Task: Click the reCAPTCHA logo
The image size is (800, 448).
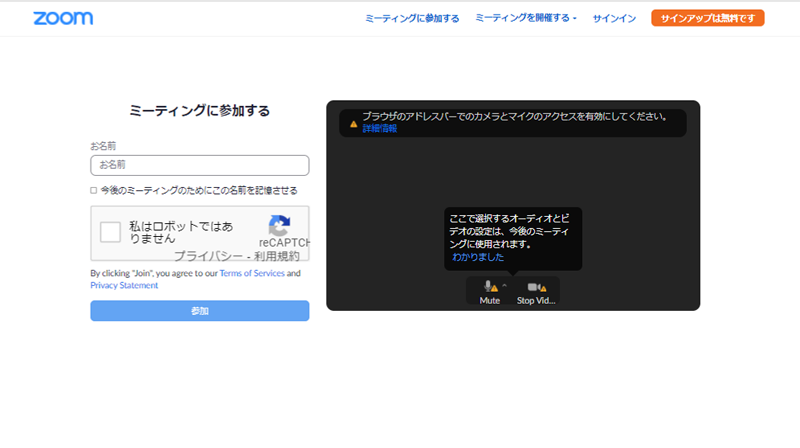Action: (280, 225)
